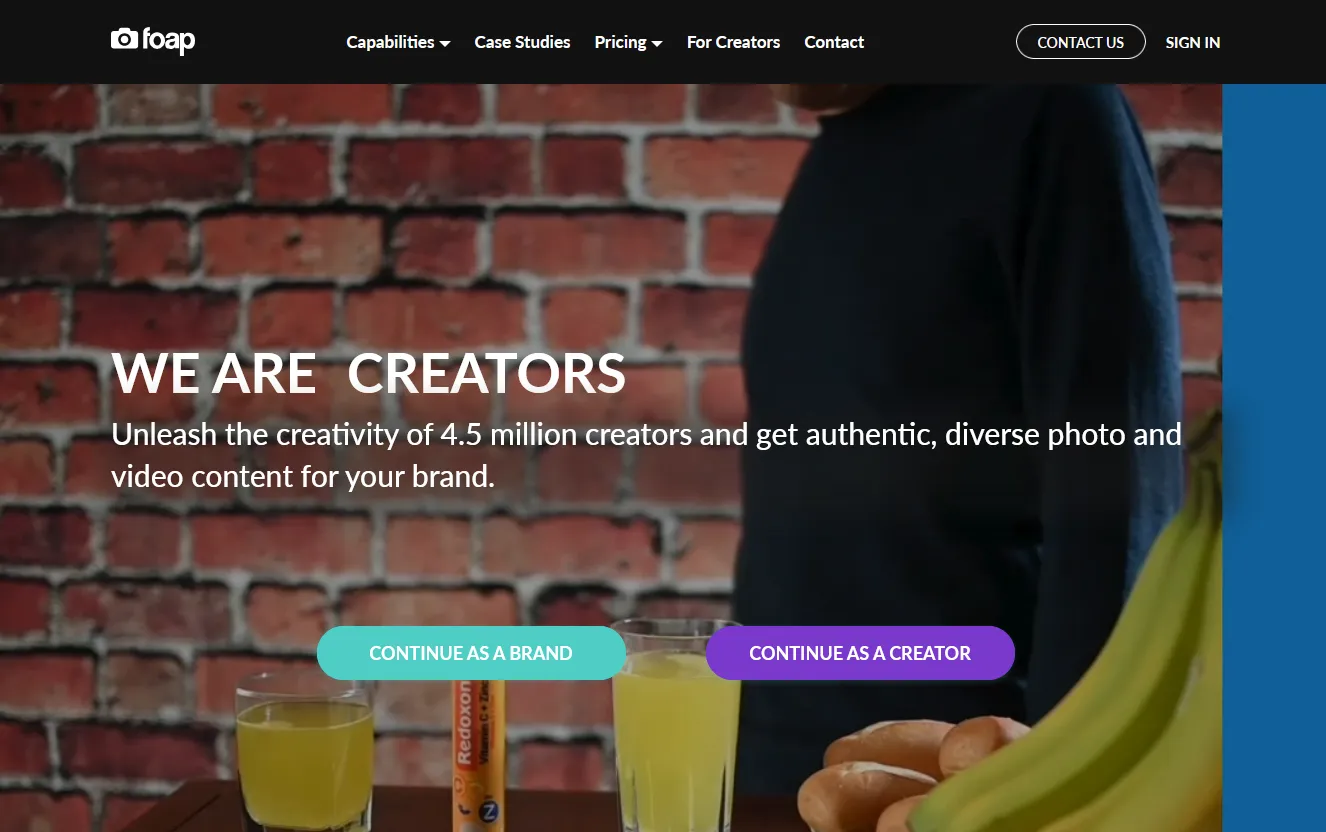
Task: Click SIGN IN in the header
Action: click(1193, 42)
